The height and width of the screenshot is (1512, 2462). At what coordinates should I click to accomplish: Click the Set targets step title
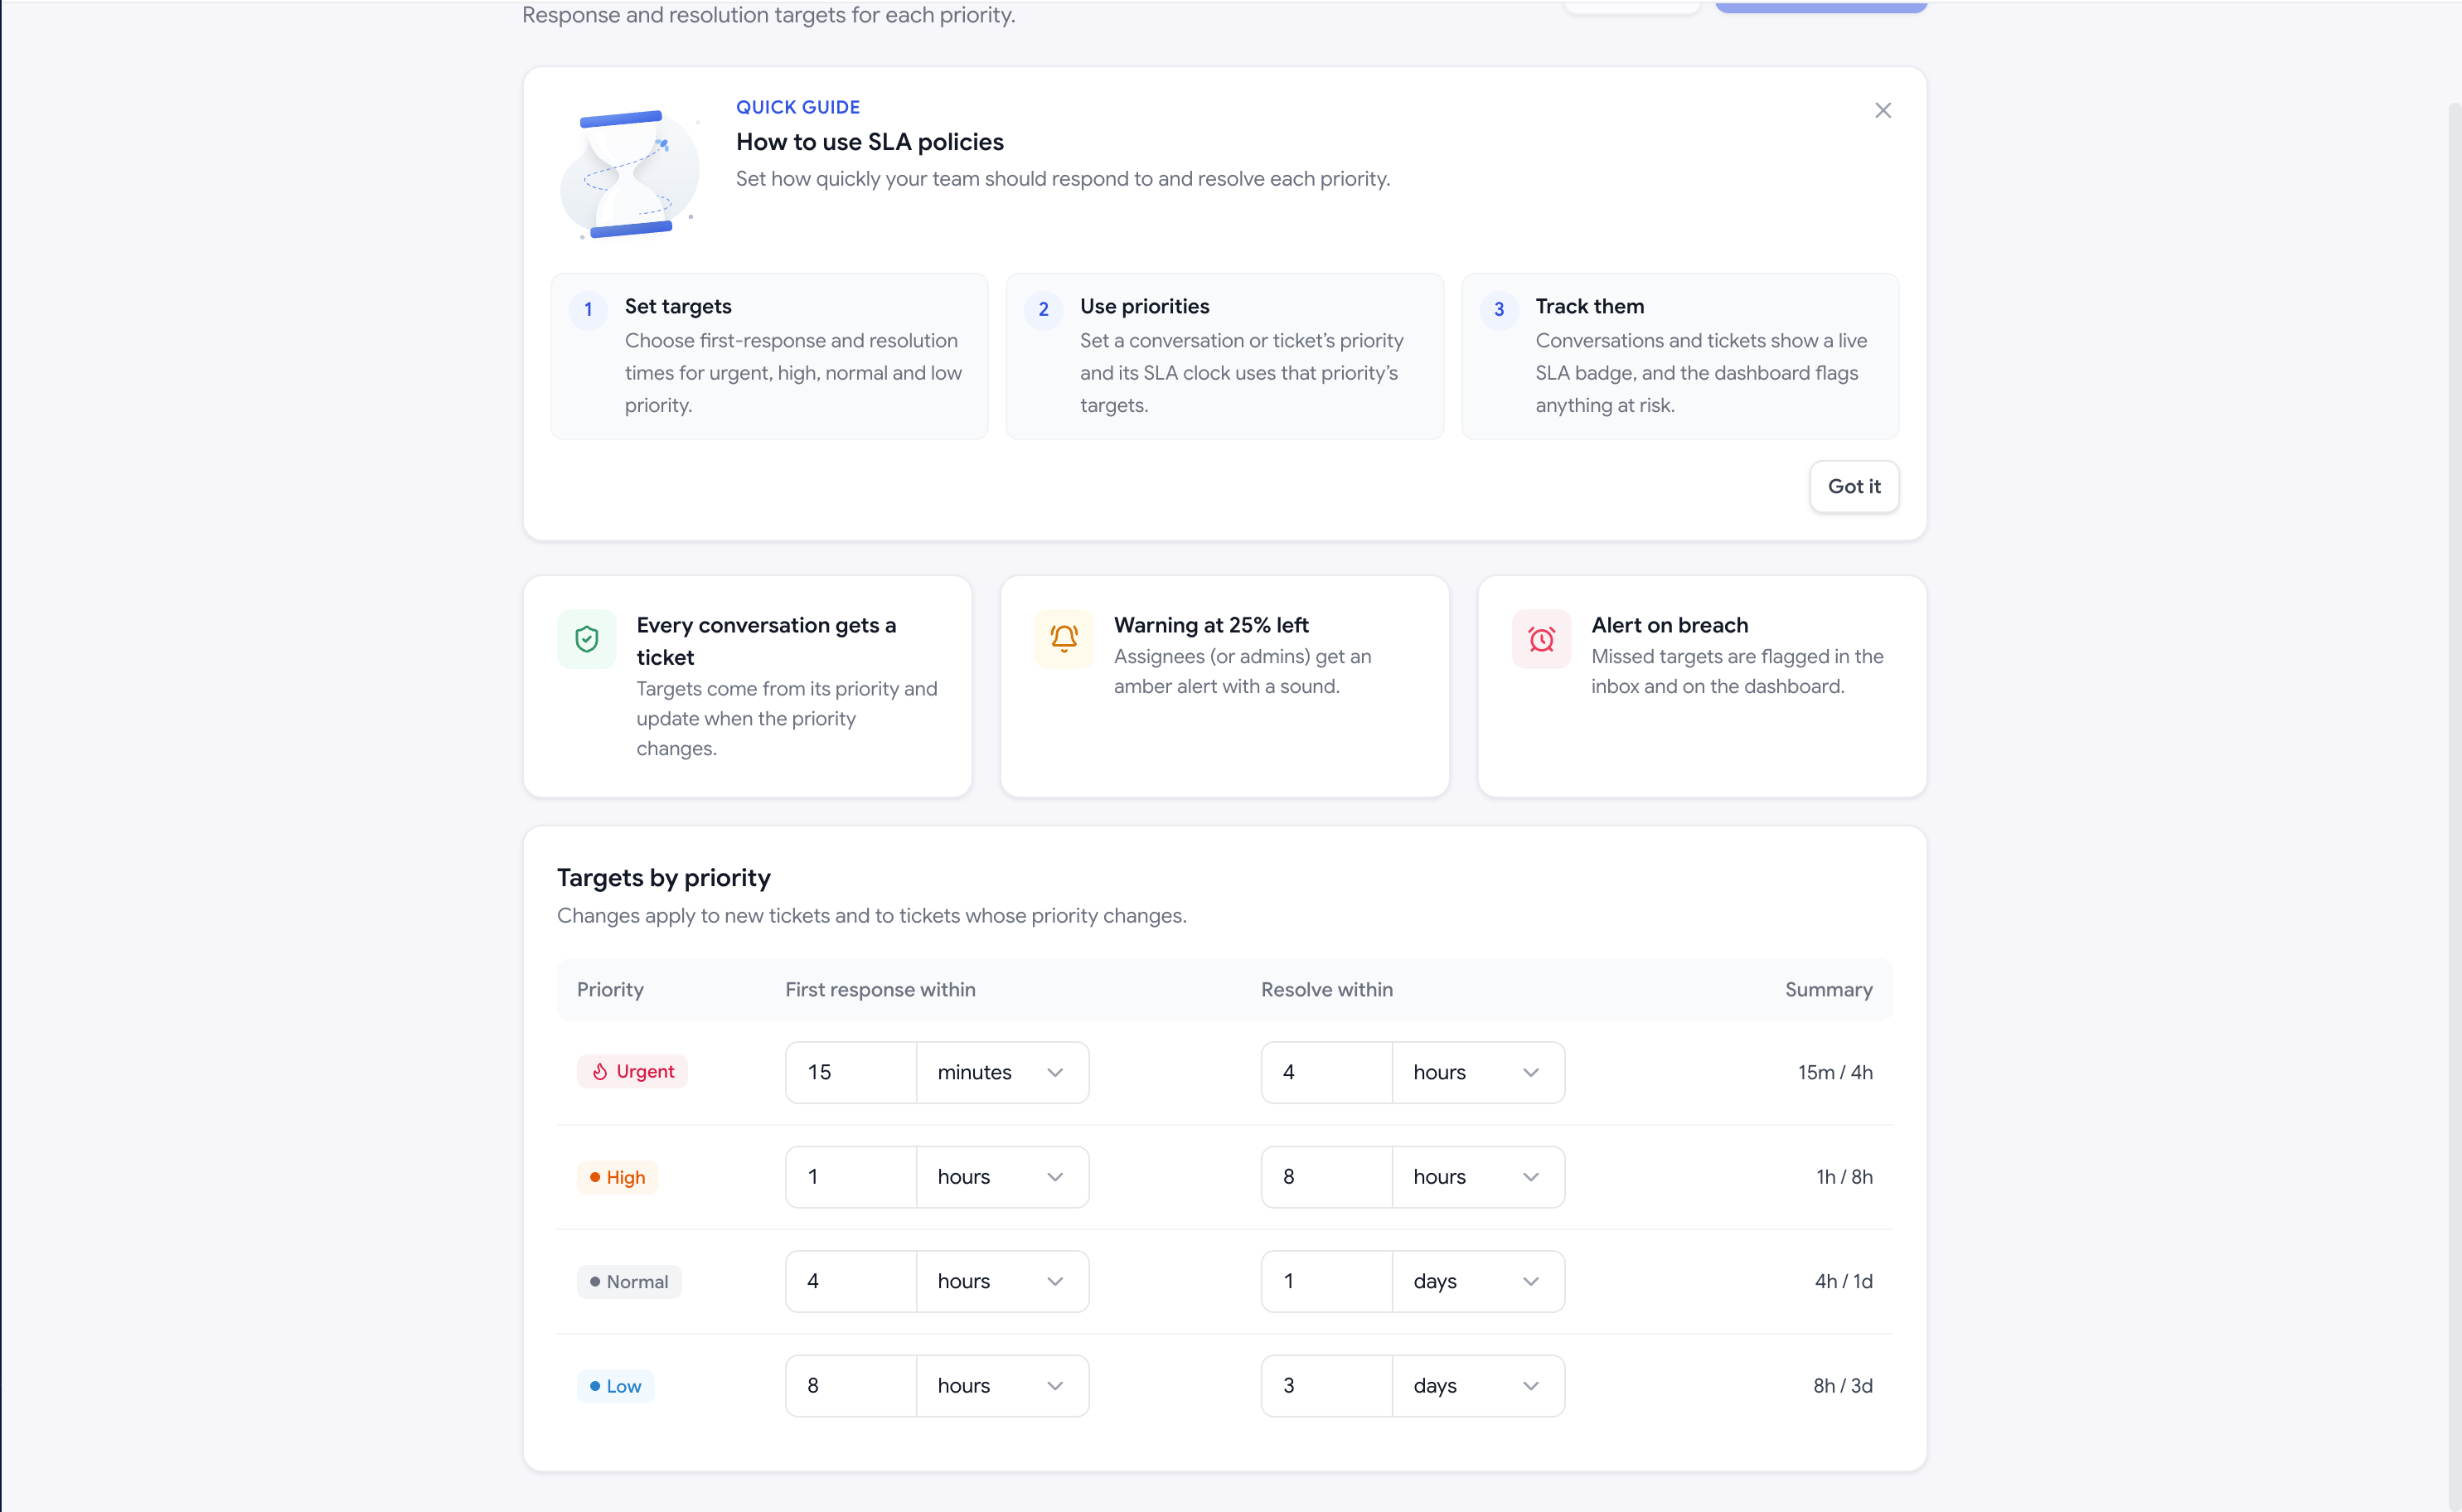click(678, 306)
